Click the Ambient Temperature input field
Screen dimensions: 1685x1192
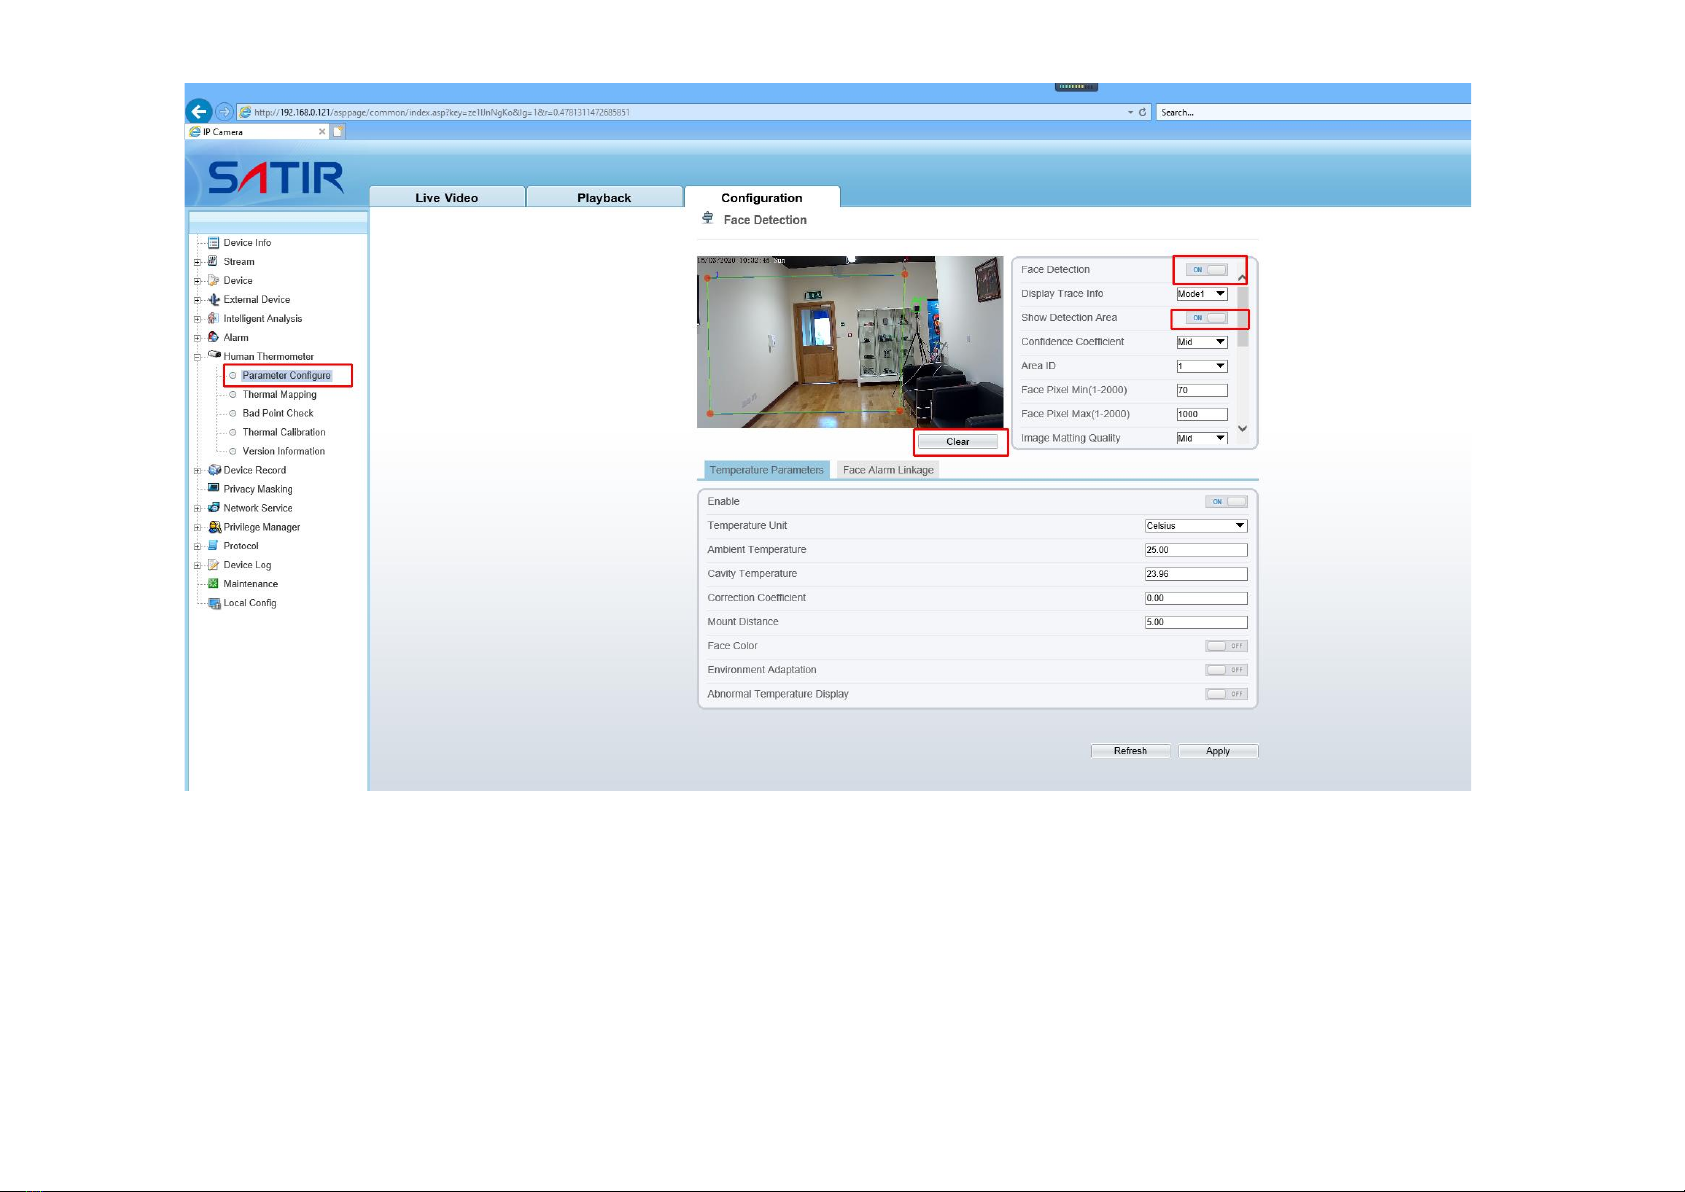1196,550
